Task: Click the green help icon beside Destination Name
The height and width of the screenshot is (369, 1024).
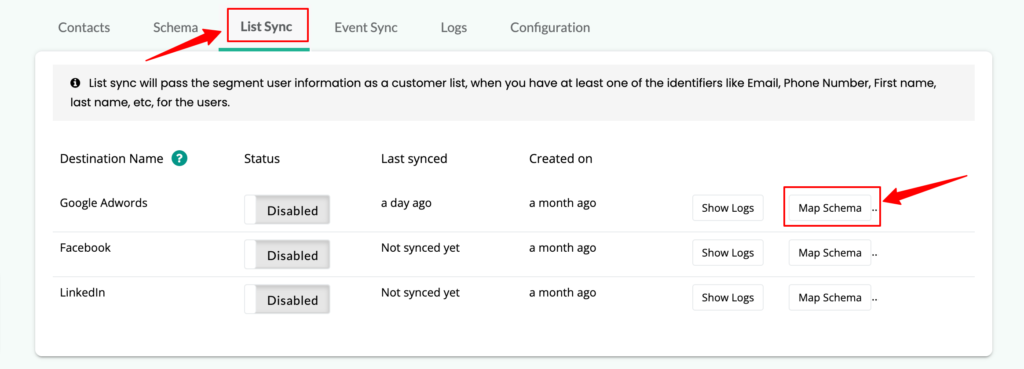Action: [x=180, y=158]
